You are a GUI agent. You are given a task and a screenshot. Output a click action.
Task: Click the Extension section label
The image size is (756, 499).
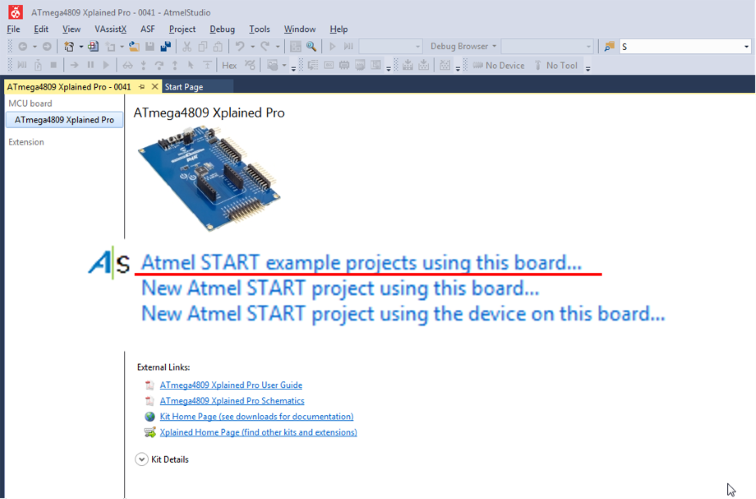click(x=26, y=142)
